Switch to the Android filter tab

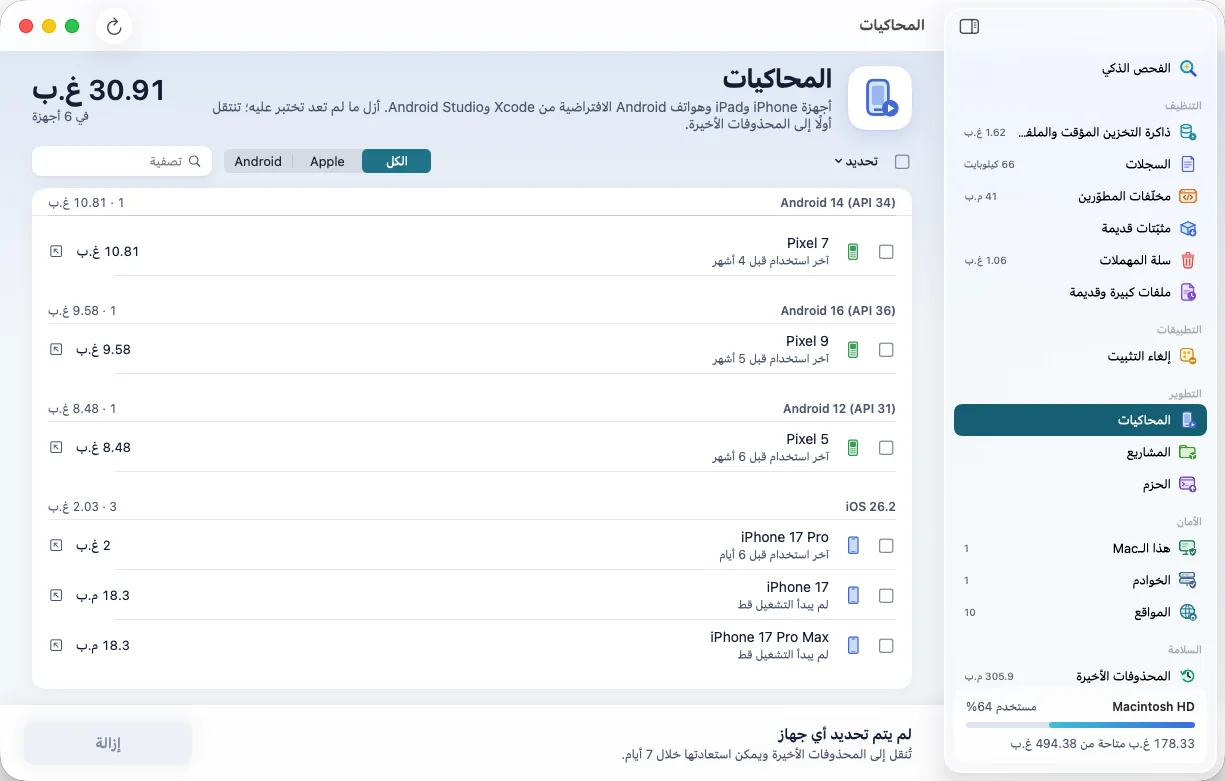coord(258,161)
